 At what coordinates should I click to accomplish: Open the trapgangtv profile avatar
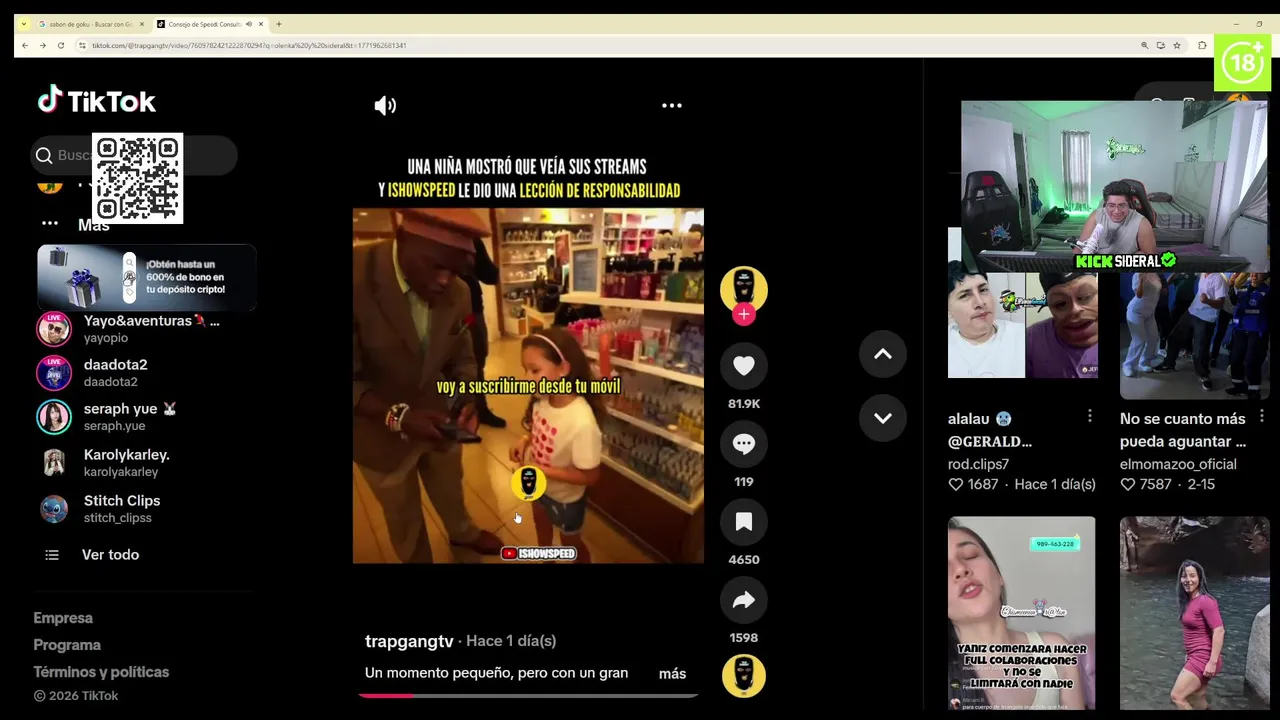pyautogui.click(x=744, y=288)
